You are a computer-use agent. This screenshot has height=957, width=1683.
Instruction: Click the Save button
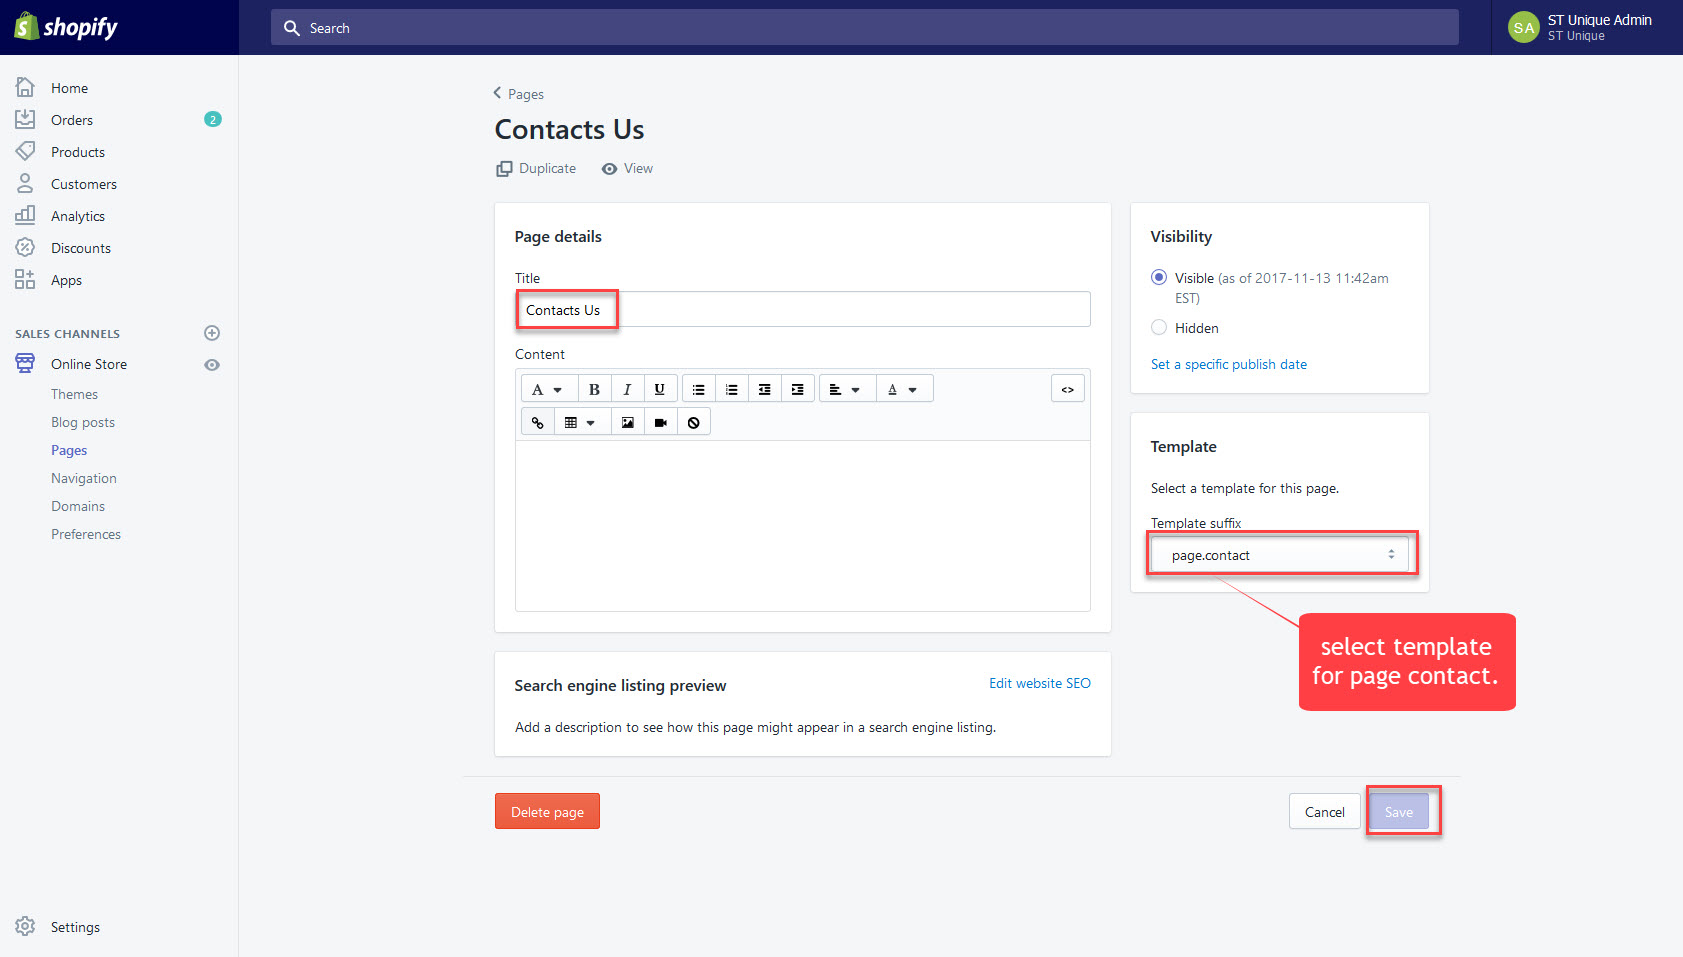pos(1399,812)
